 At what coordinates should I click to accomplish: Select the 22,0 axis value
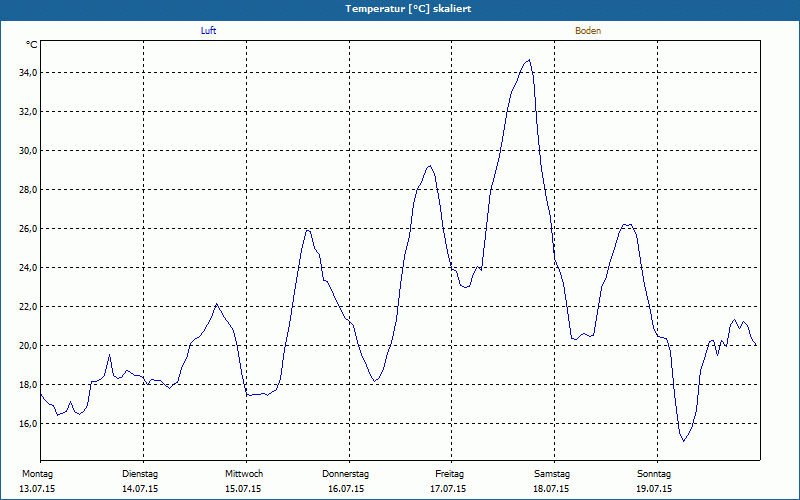(x=28, y=307)
